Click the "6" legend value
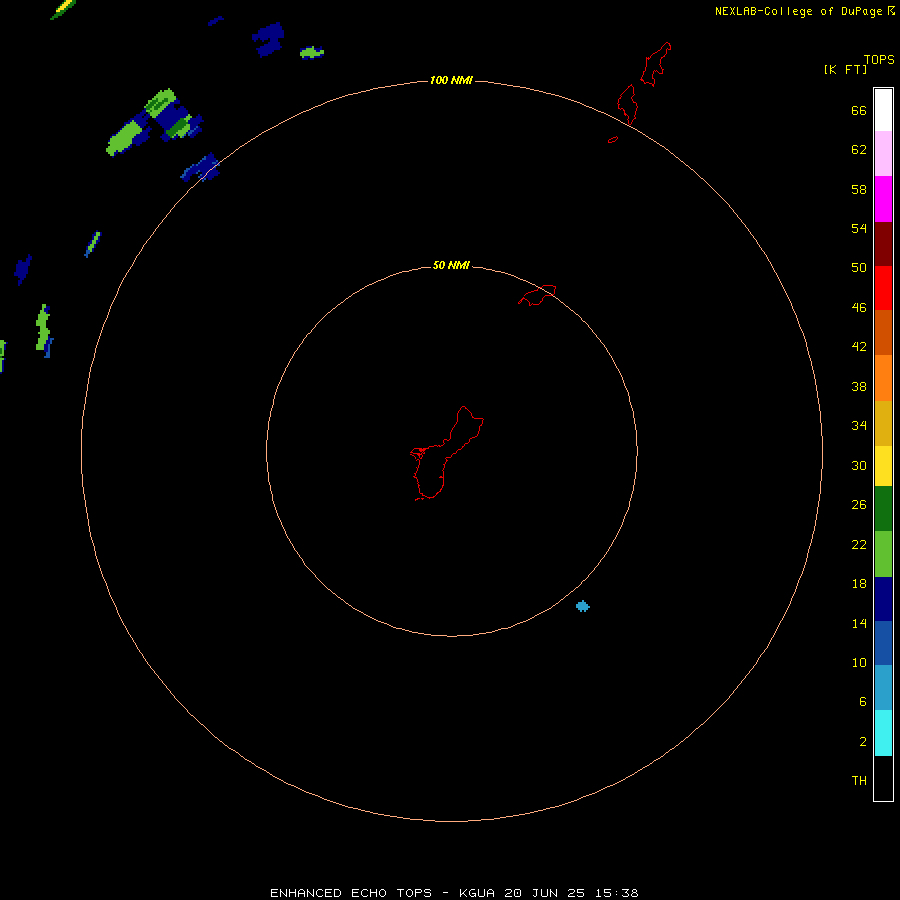The width and height of the screenshot is (900, 900). [863, 701]
